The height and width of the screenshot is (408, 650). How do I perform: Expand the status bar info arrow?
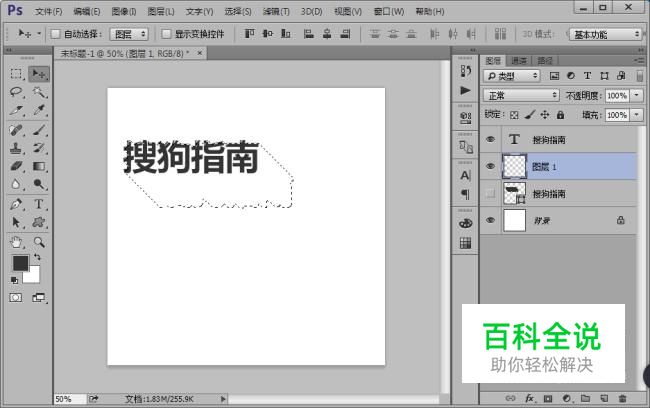[x=223, y=399]
